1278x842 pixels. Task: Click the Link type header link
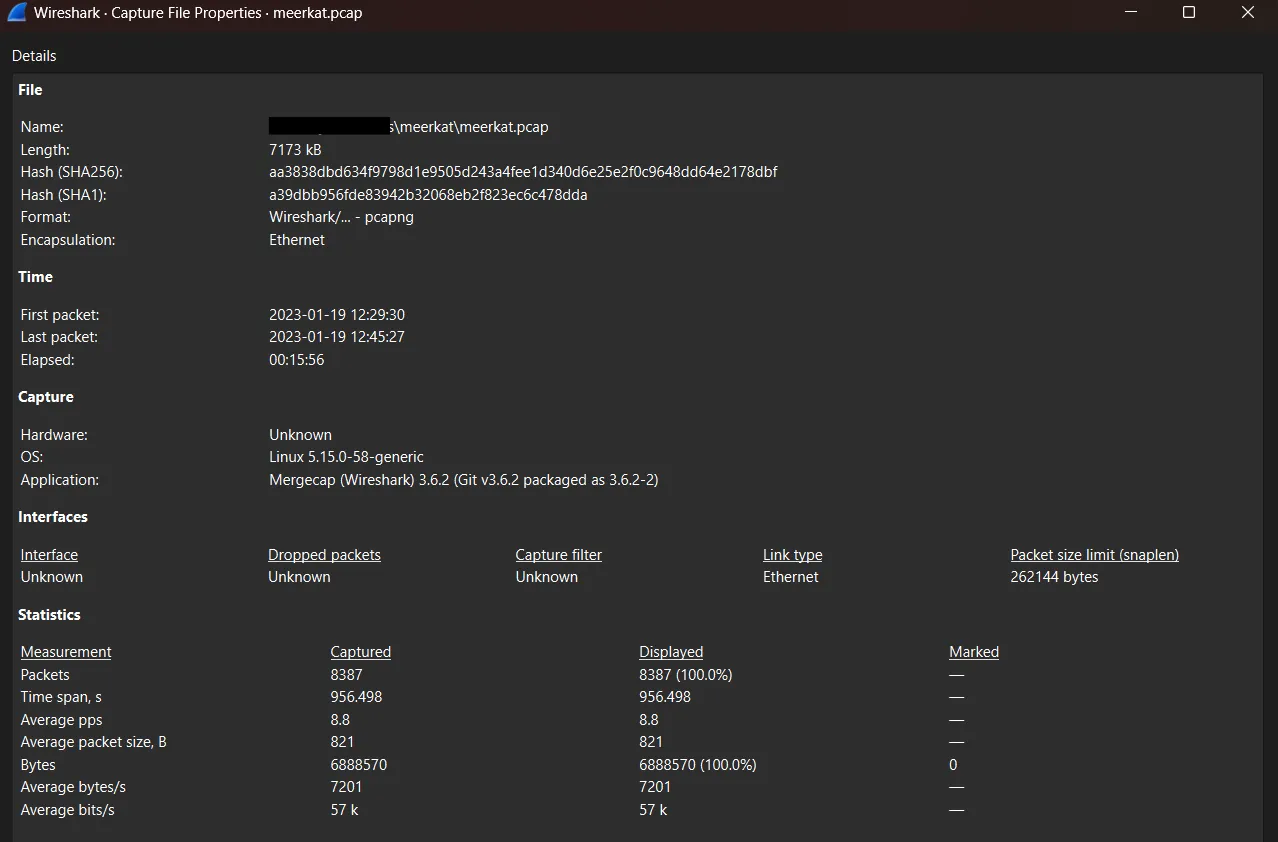792,554
